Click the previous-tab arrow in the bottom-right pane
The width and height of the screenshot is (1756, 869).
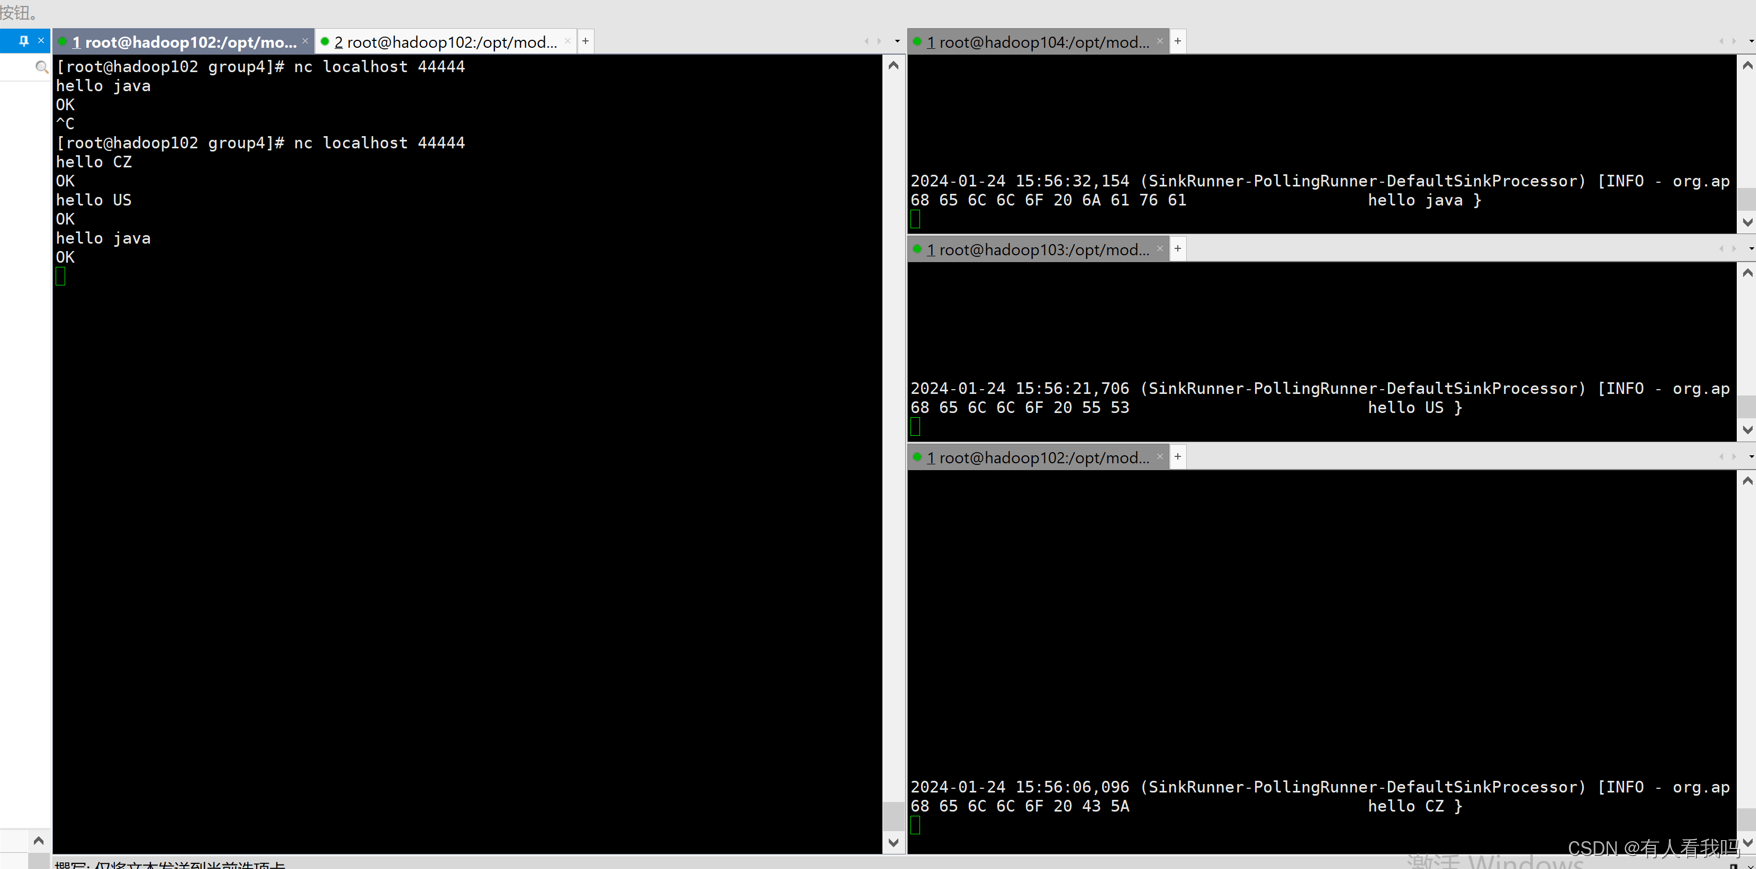(1721, 456)
